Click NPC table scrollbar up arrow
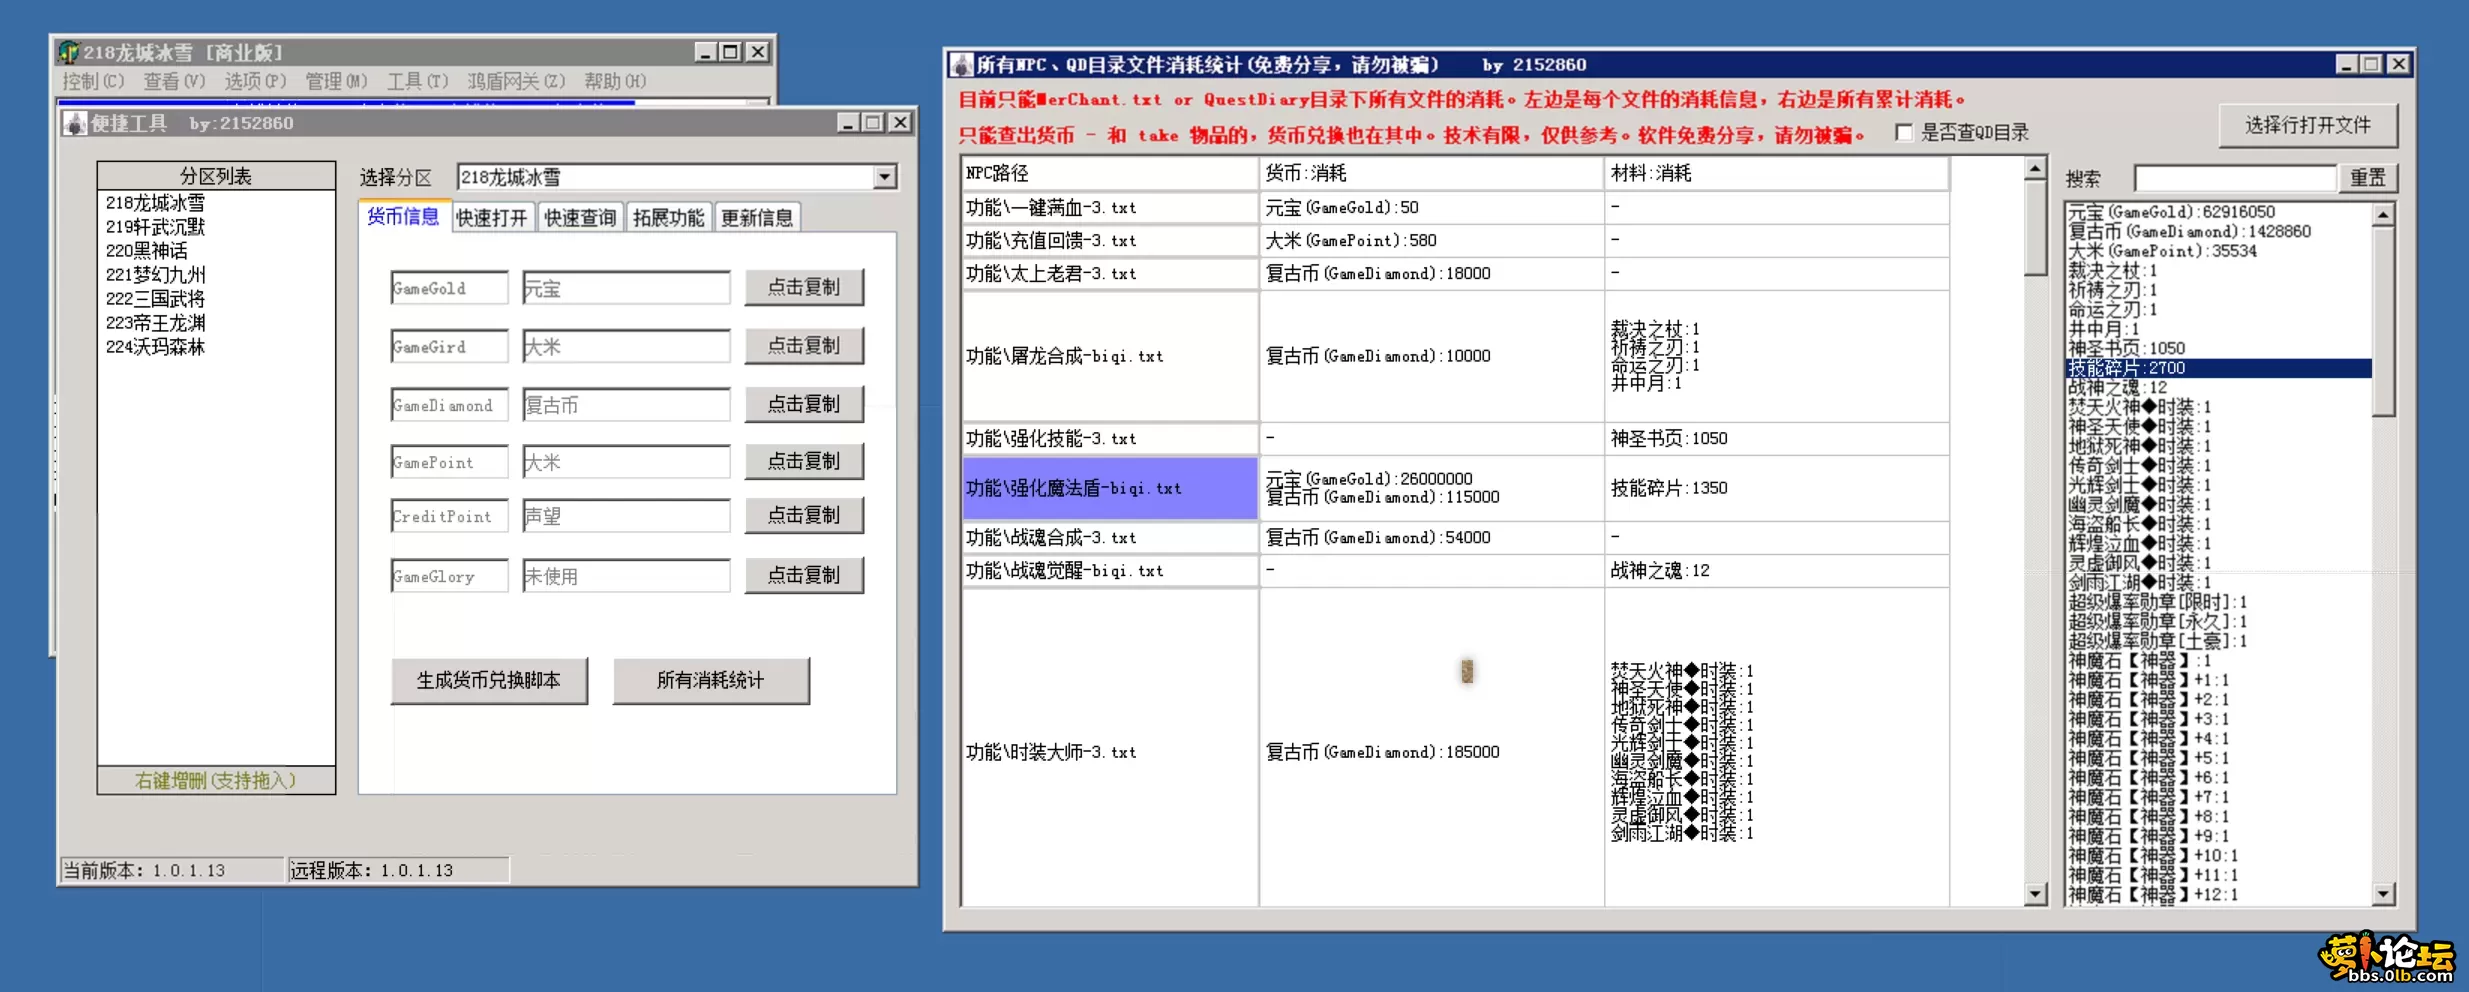 2035,169
